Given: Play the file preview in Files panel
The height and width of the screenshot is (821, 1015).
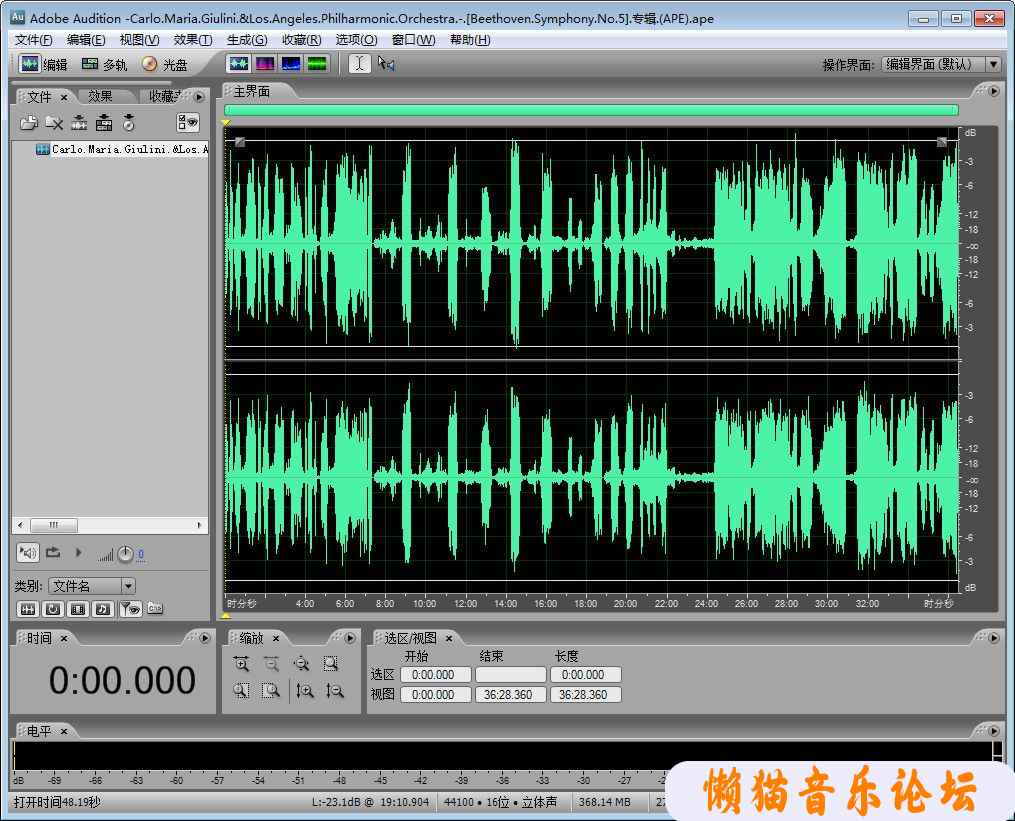Looking at the screenshot, I should (x=78, y=552).
